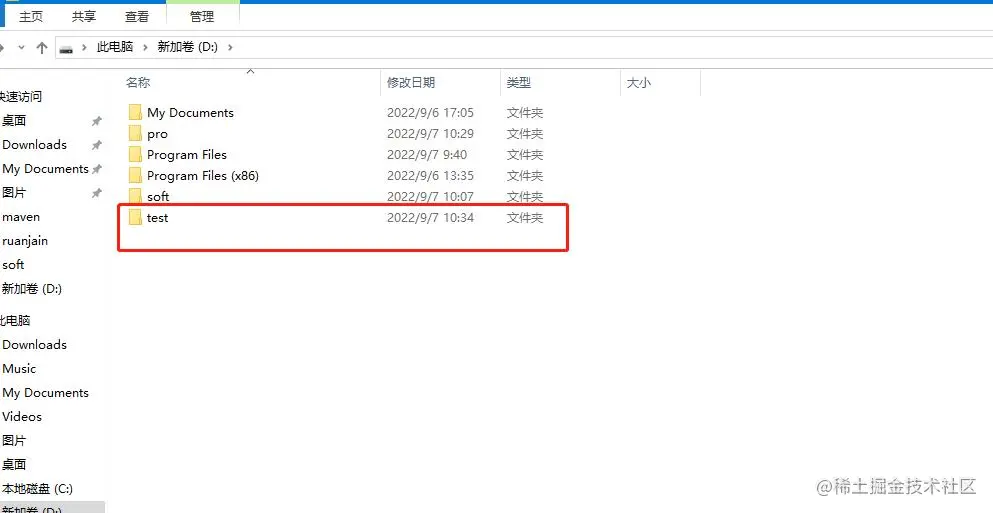Expand chevron after 新加卷 (D:) breadcrumb
993x513 pixels.
click(x=230, y=48)
